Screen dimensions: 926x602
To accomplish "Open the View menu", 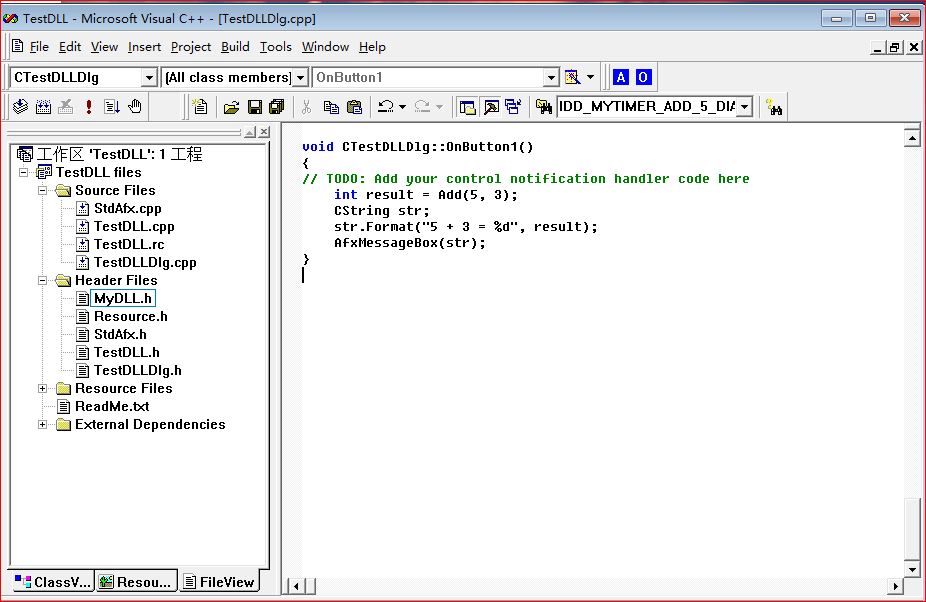I will pos(104,47).
